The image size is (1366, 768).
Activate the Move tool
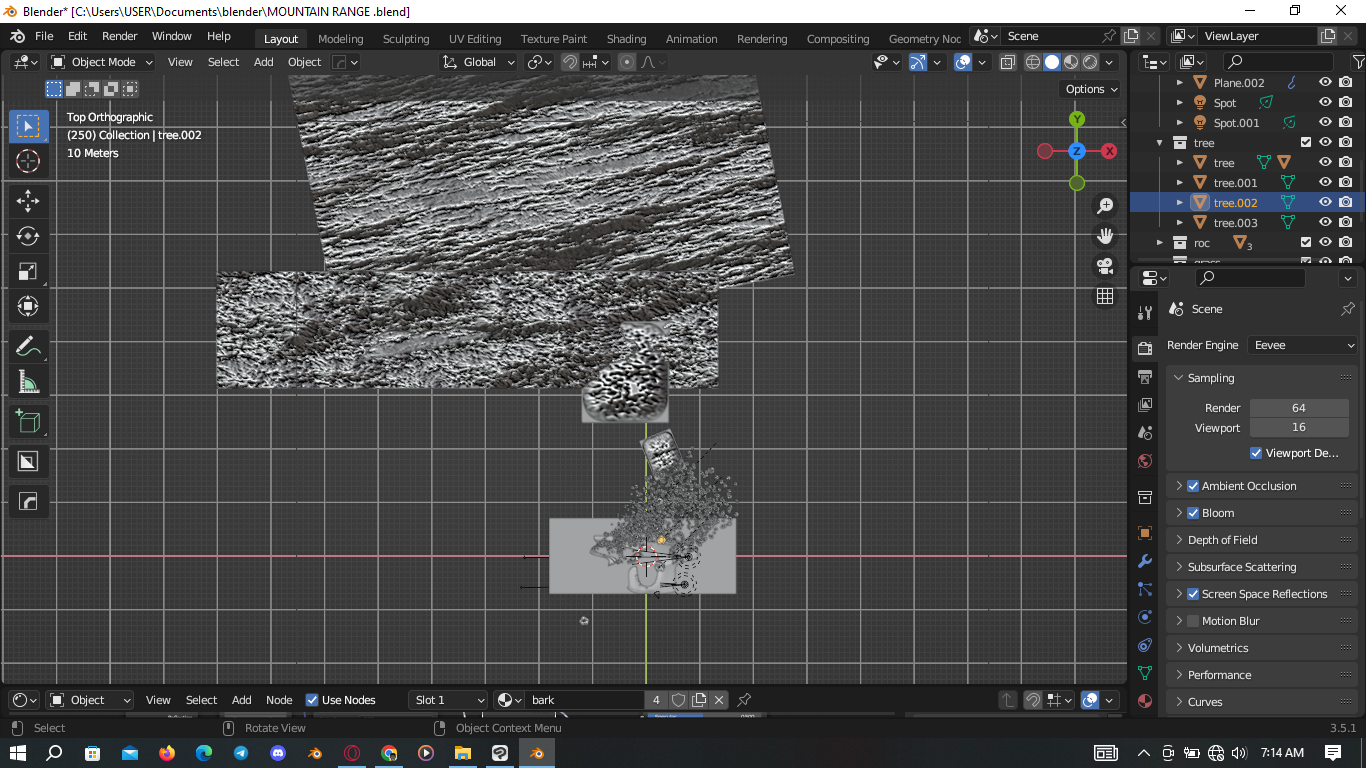(x=28, y=201)
